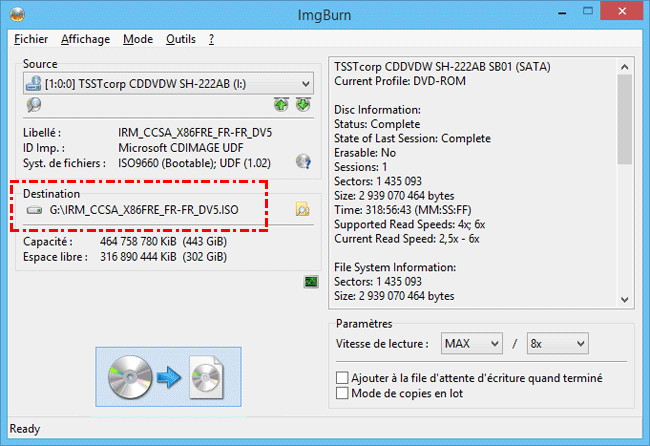The image size is (650, 446).
Task: Click the destination path G:\IRM_CCSA ISO text
Action: point(148,210)
